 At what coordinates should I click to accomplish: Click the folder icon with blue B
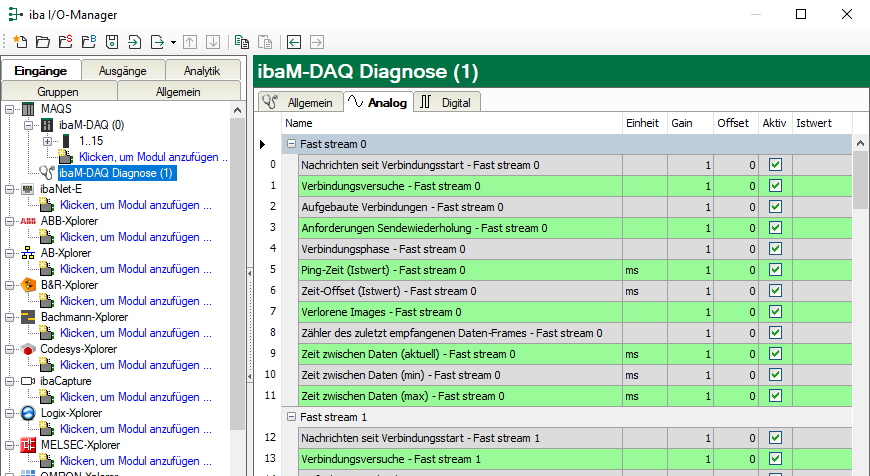(x=88, y=42)
